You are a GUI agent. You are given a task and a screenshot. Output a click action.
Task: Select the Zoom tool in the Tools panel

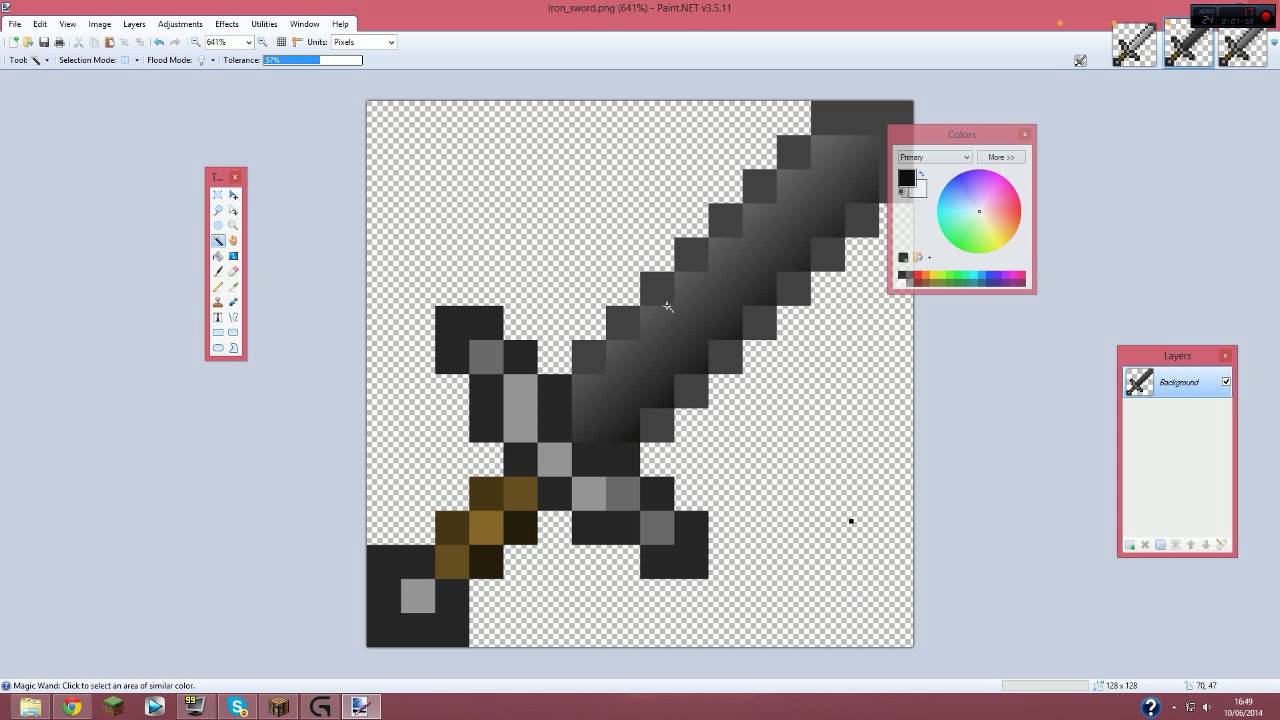[x=233, y=226]
